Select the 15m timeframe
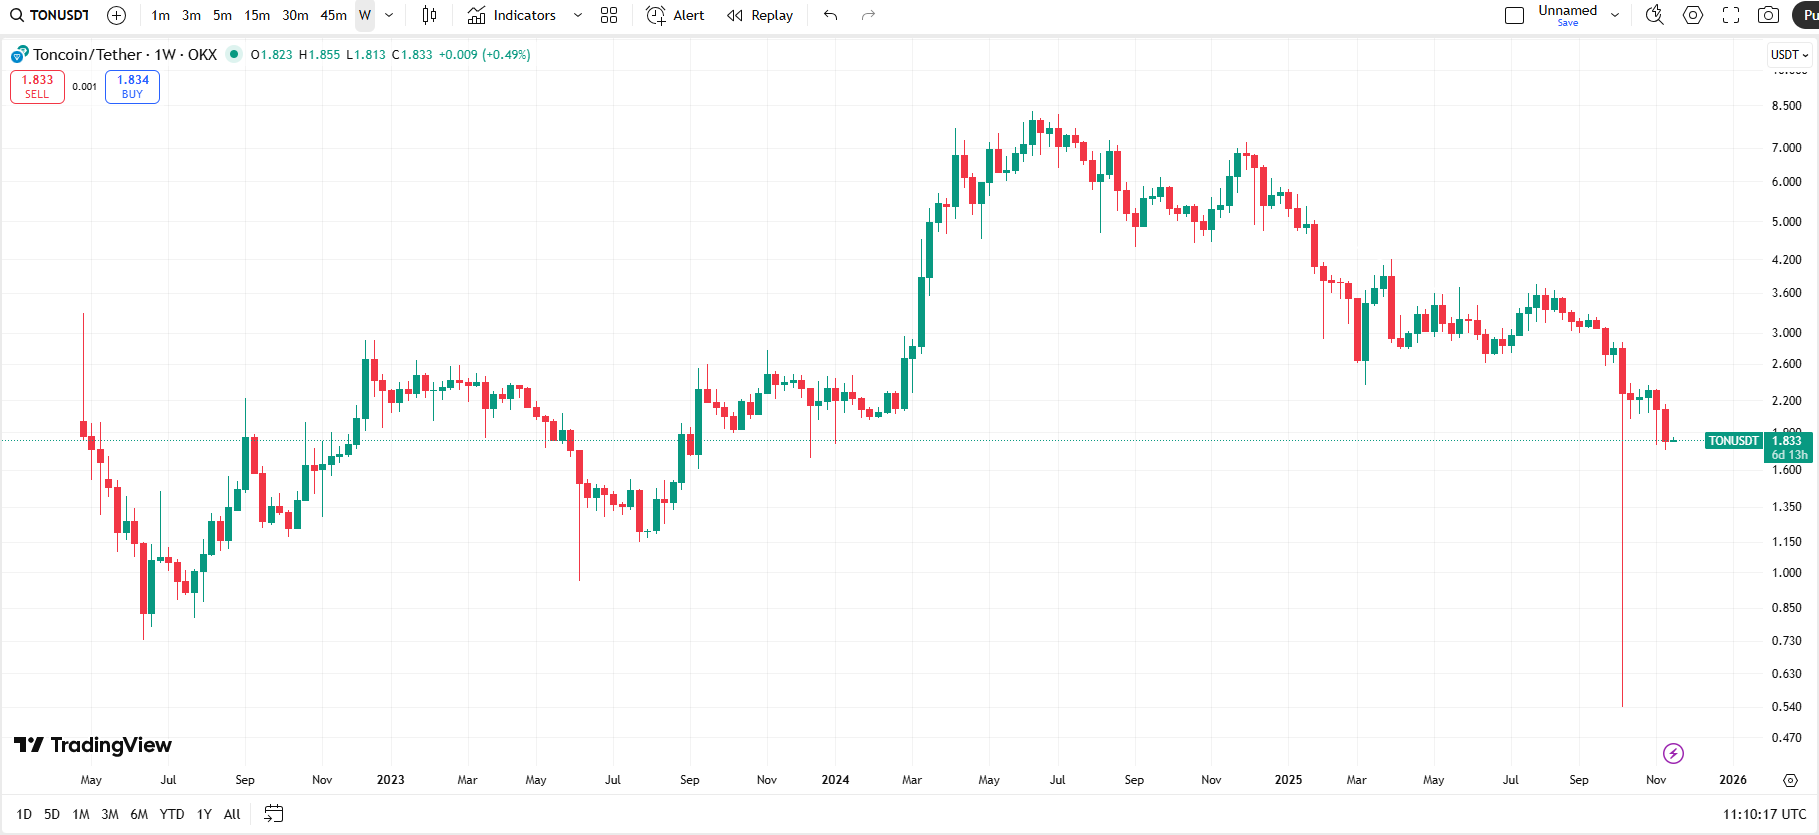The image size is (1819, 835). click(257, 15)
